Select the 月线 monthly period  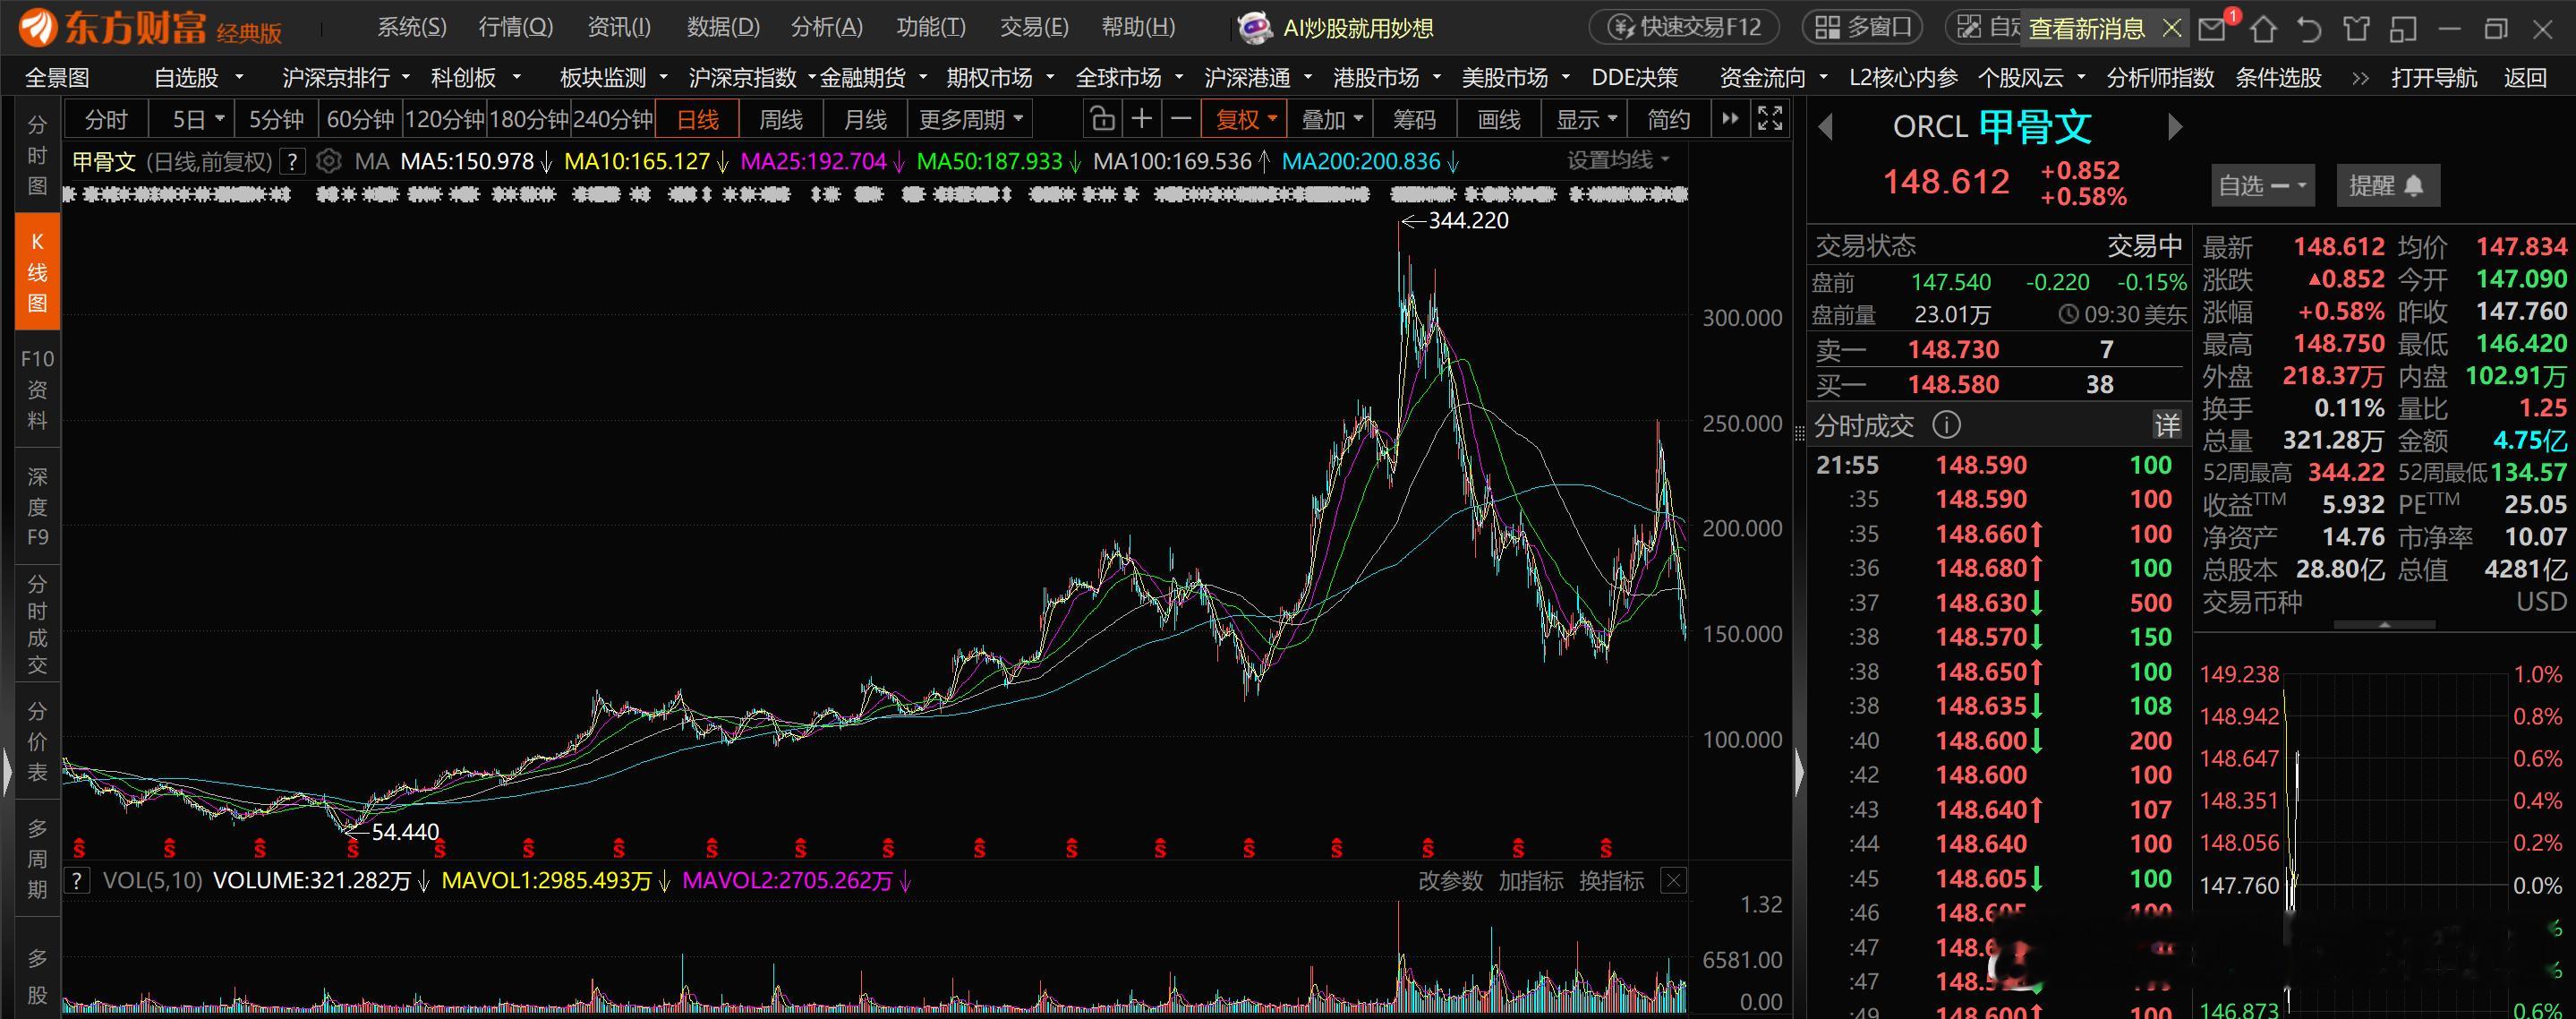coord(865,120)
